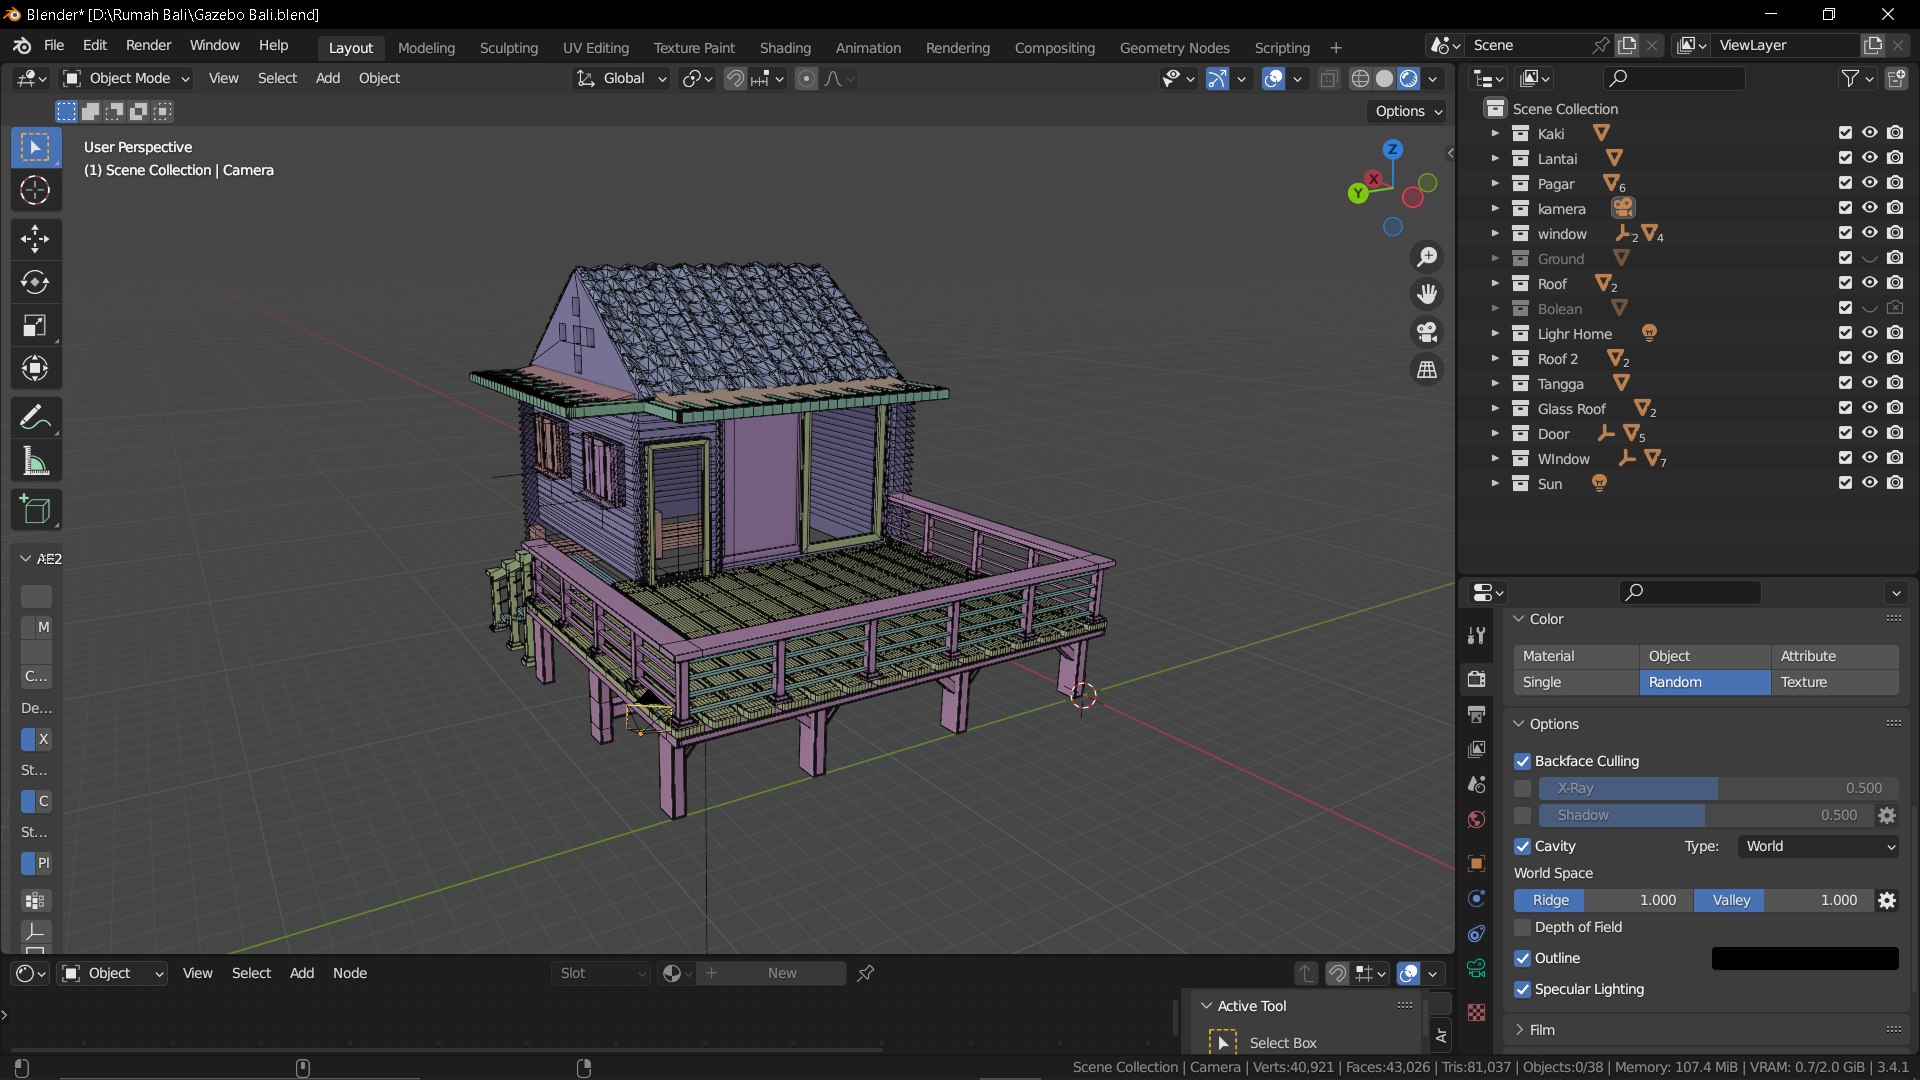This screenshot has width=1920, height=1080.
Task: Click the zoom magnifier viewport gizmo
Action: coord(1427,257)
